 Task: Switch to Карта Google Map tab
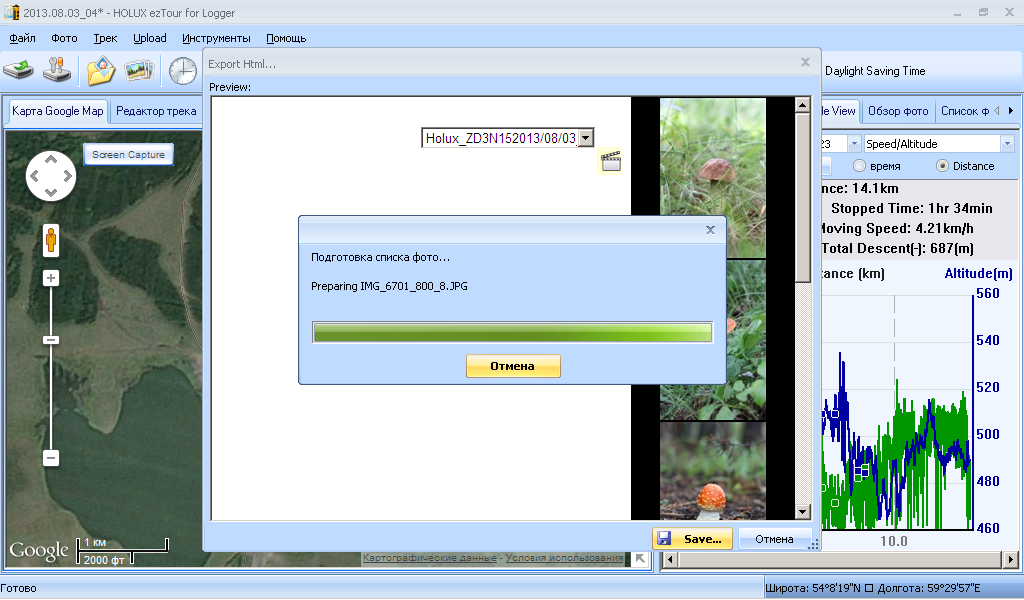click(57, 111)
